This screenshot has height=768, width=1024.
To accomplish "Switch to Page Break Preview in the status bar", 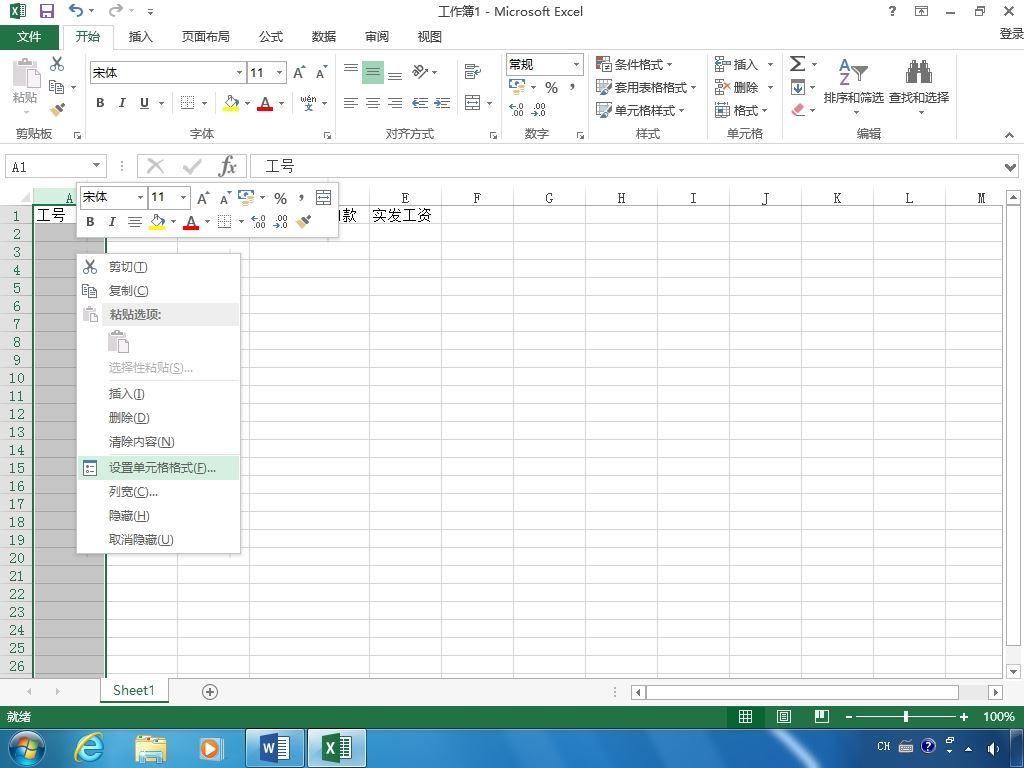I will [822, 716].
